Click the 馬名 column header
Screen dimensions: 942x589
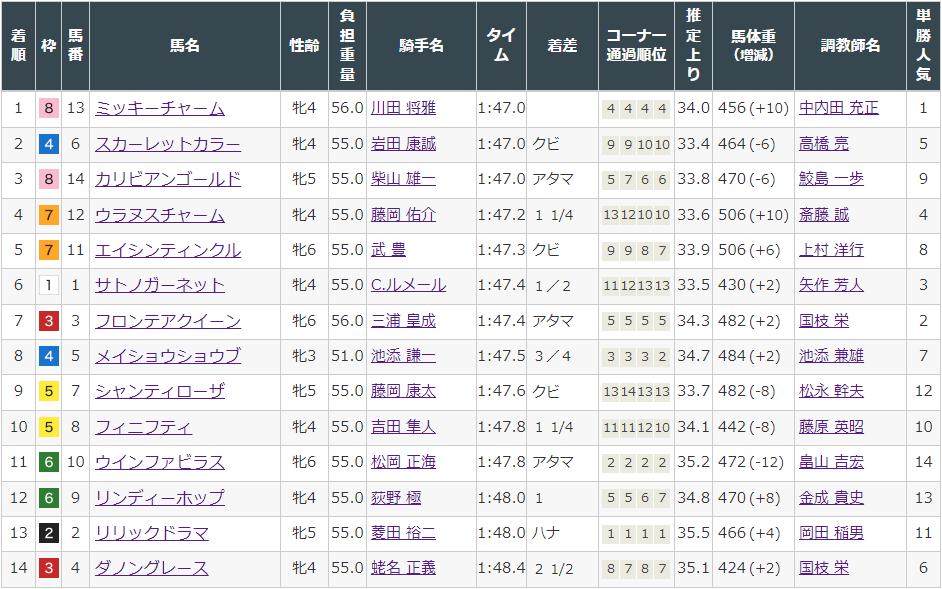(184, 46)
